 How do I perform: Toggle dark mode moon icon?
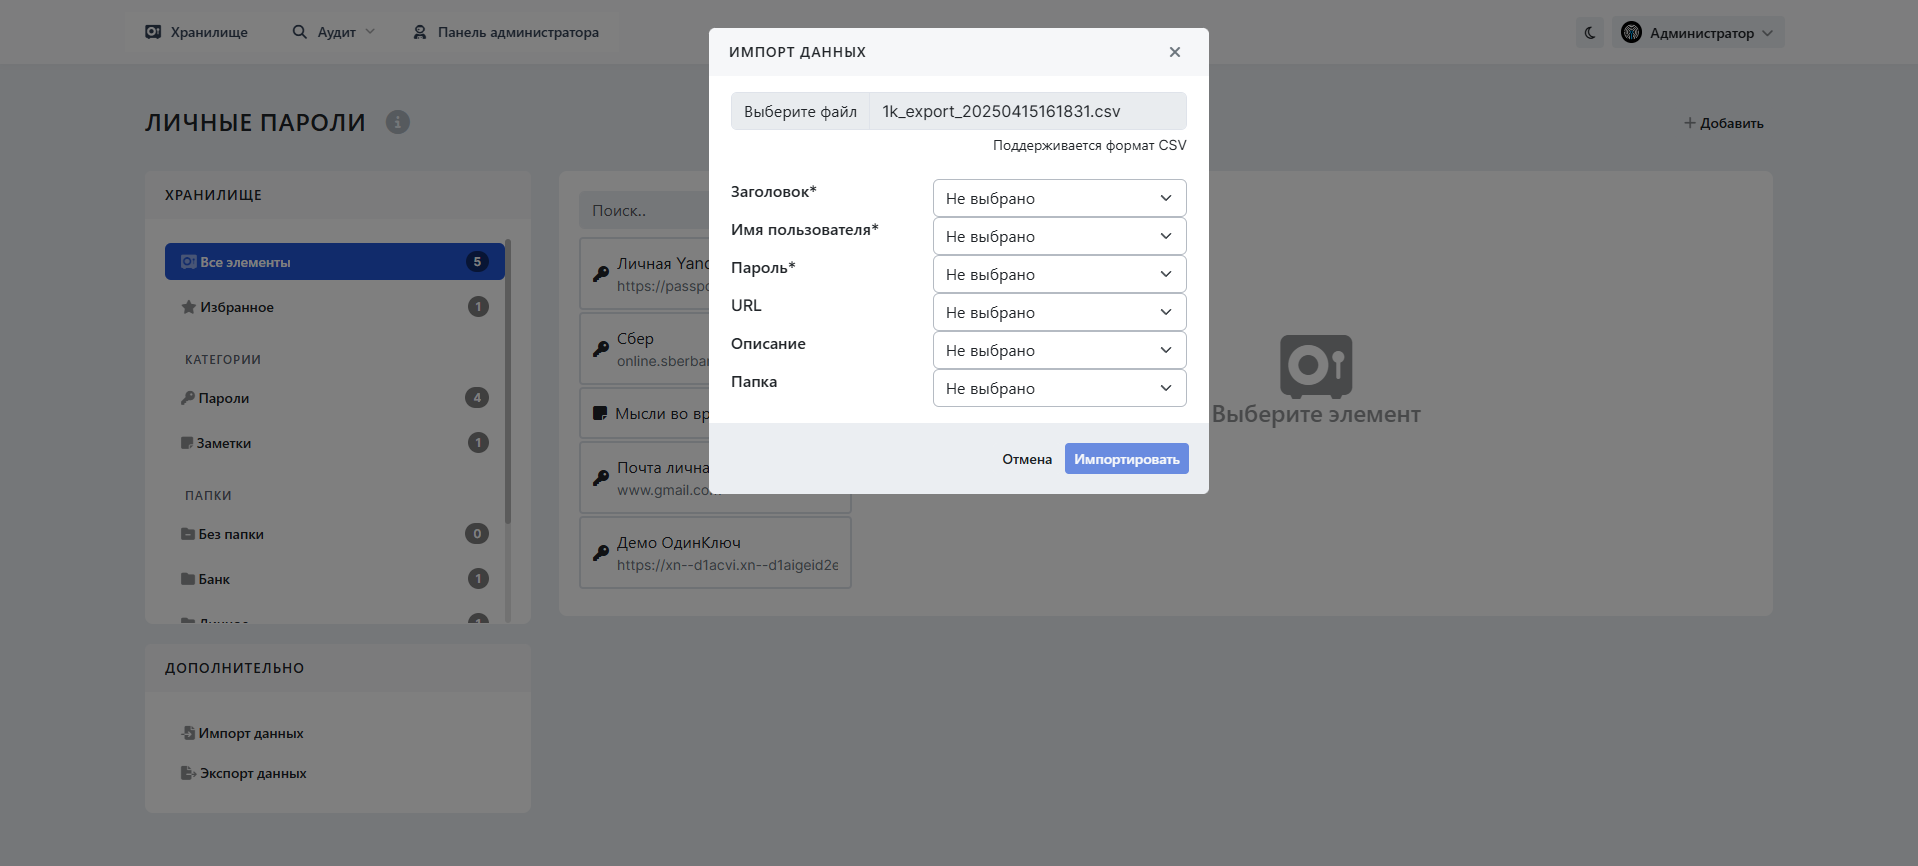click(1590, 33)
